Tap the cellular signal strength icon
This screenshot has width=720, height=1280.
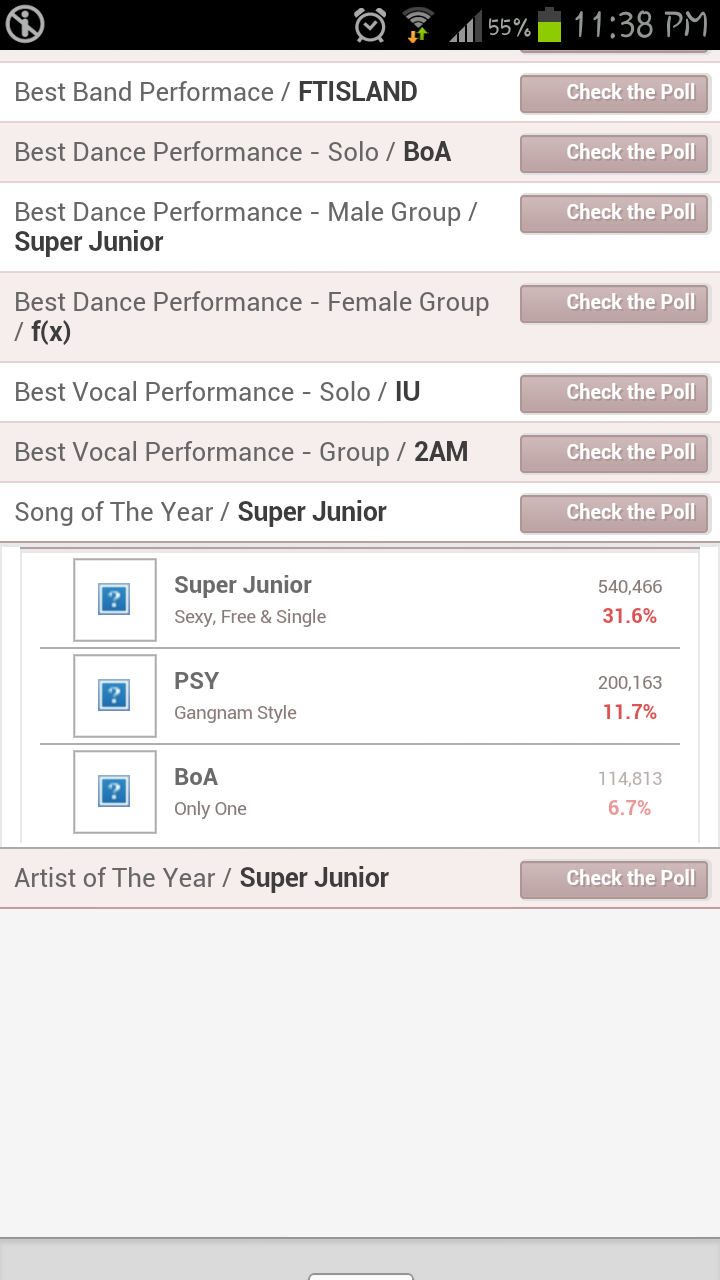click(465, 27)
